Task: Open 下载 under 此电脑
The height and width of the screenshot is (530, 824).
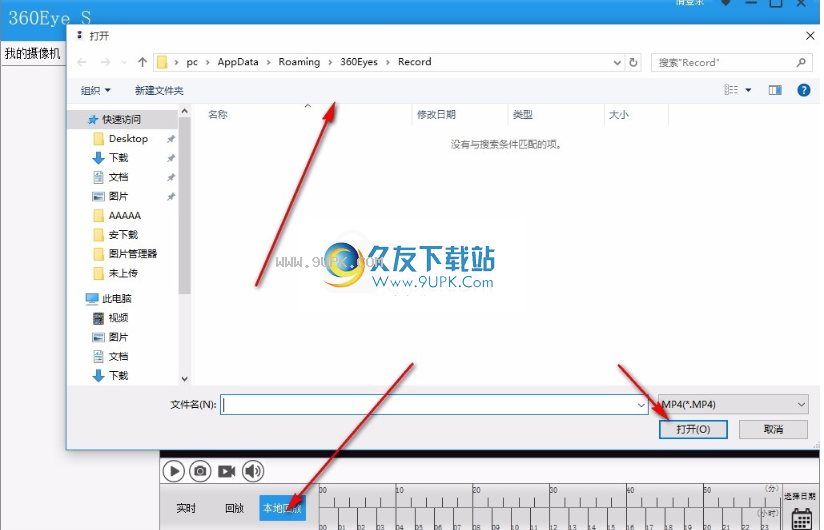Action: pos(119,376)
